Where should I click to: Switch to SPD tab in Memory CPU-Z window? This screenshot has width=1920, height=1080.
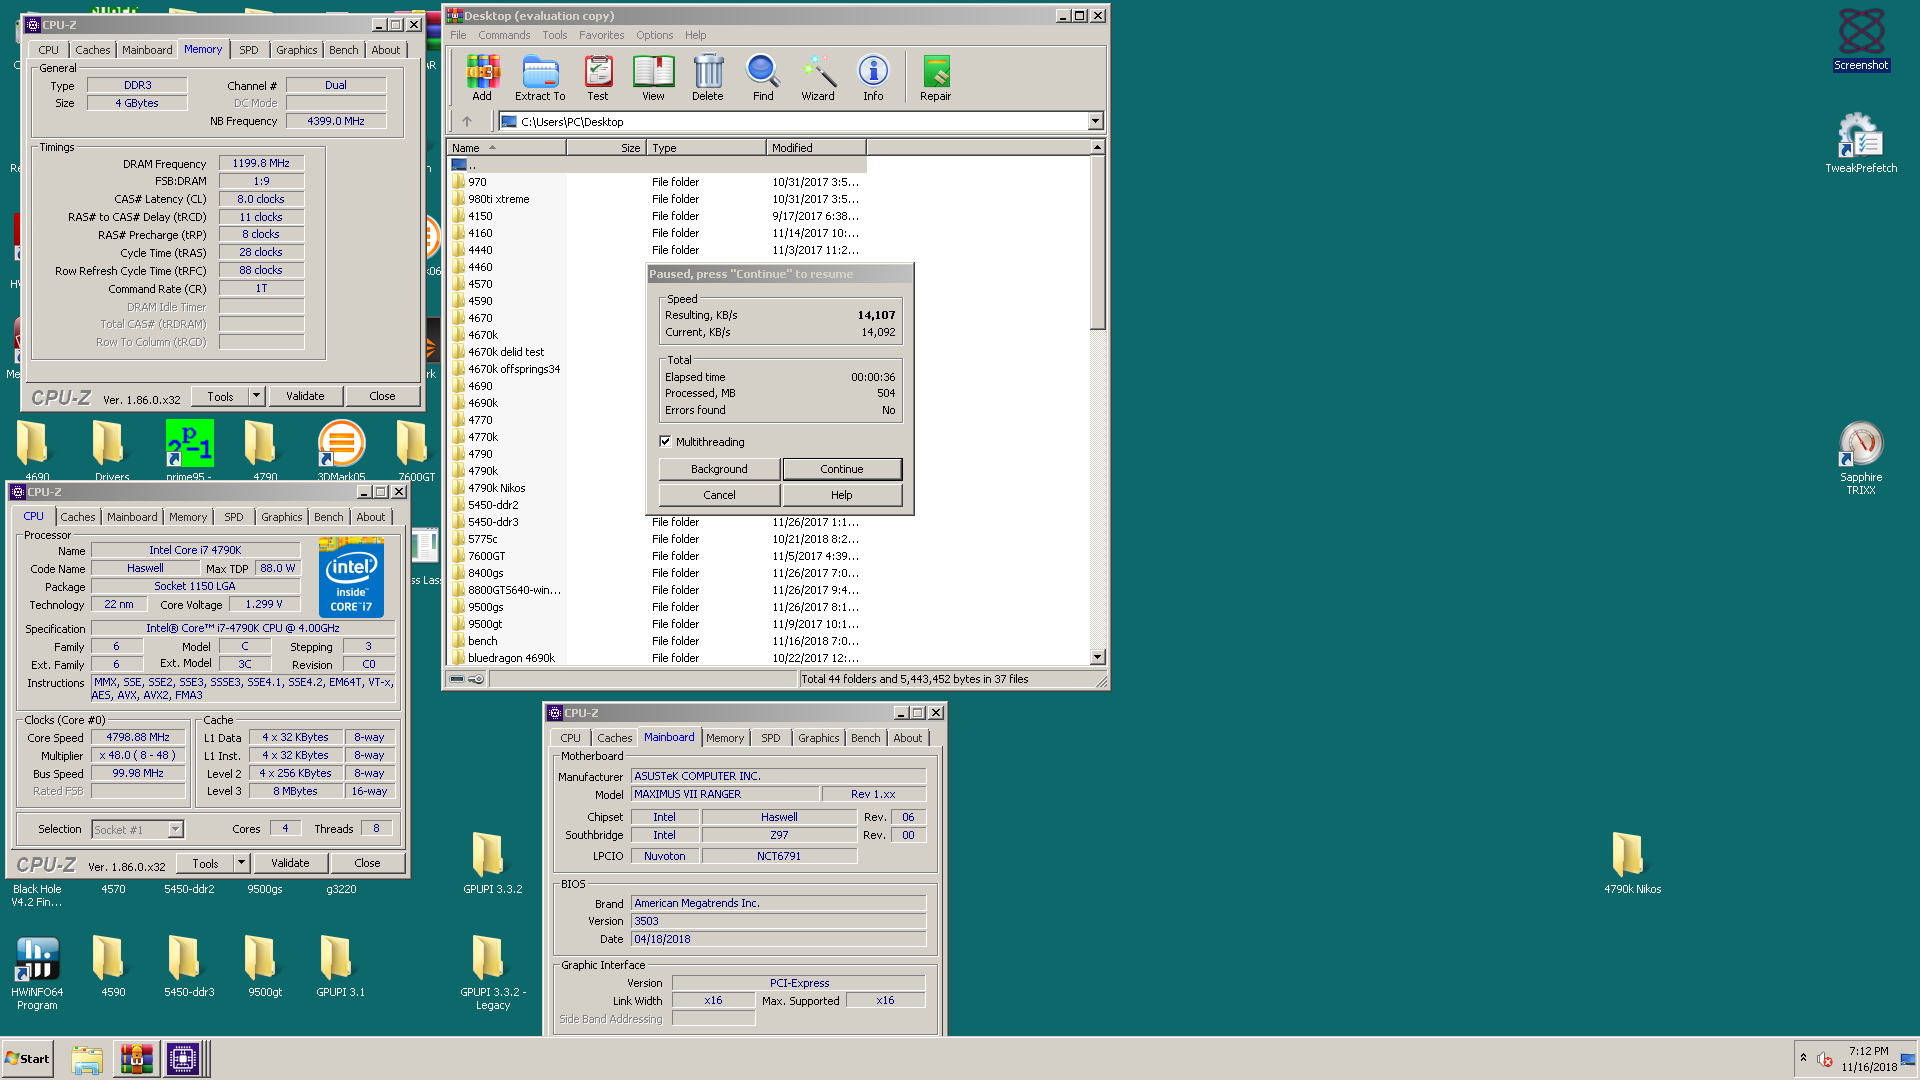pos(249,50)
